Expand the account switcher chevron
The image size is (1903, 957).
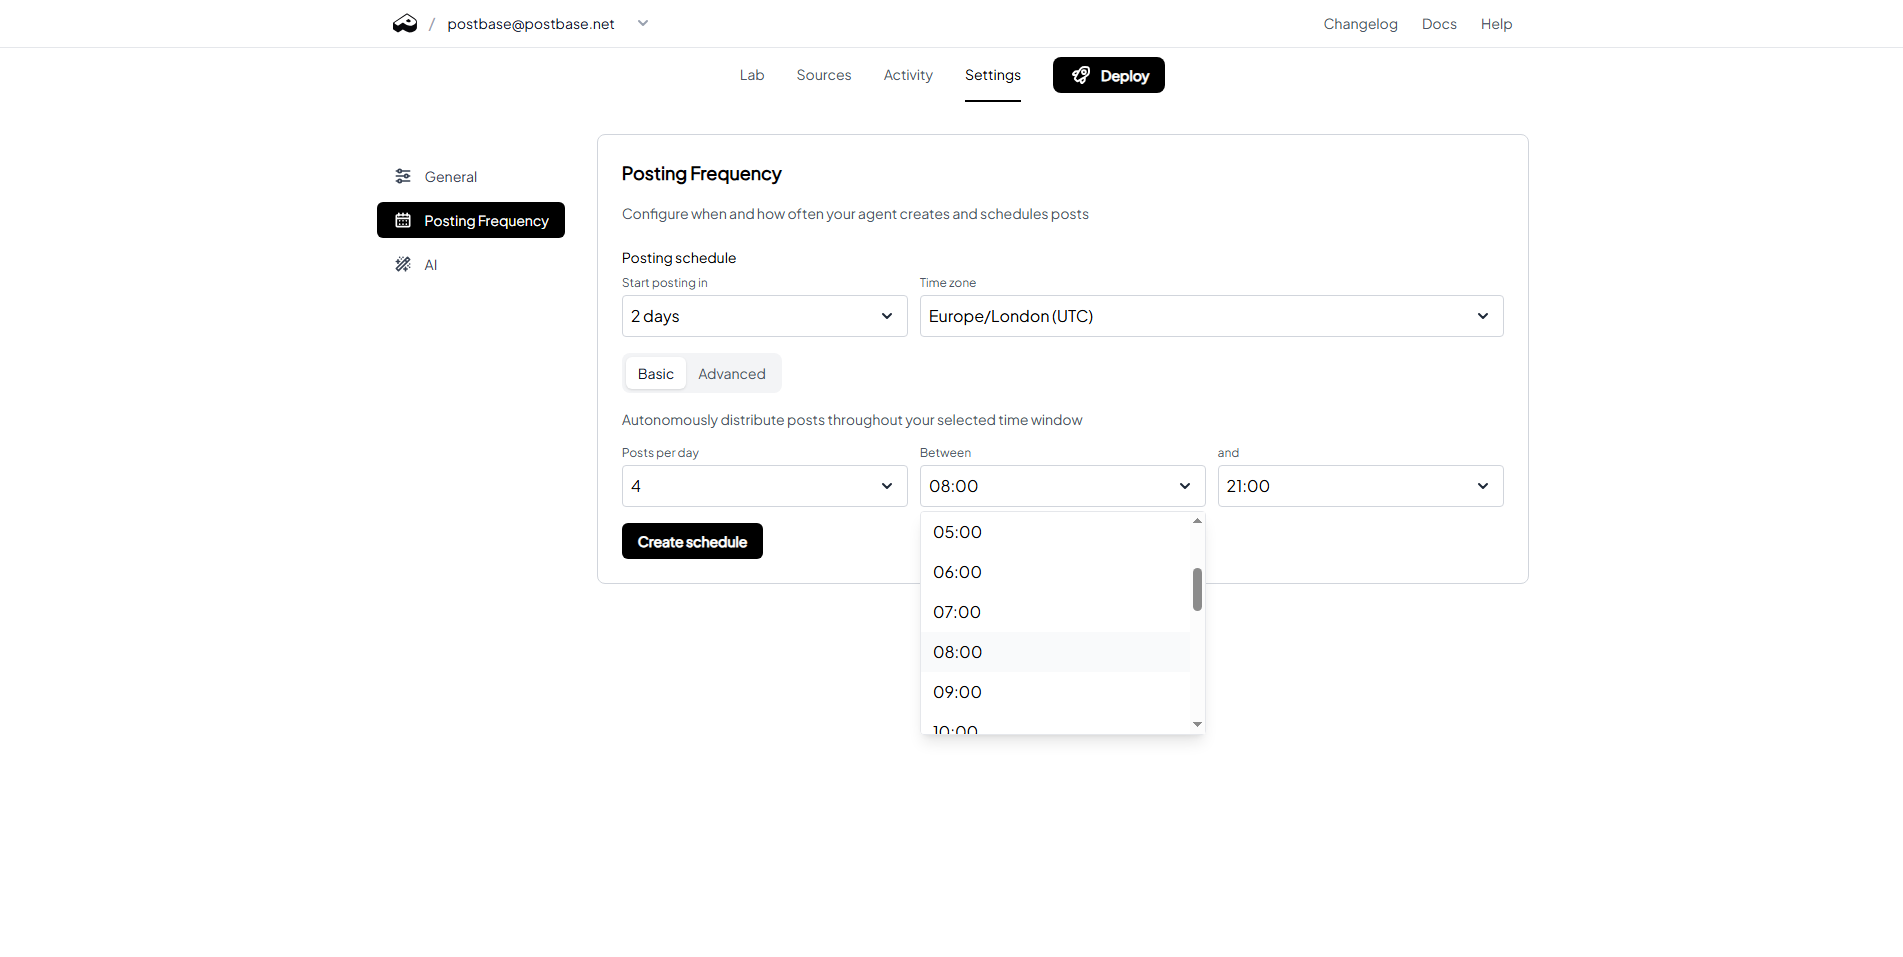pyautogui.click(x=643, y=23)
